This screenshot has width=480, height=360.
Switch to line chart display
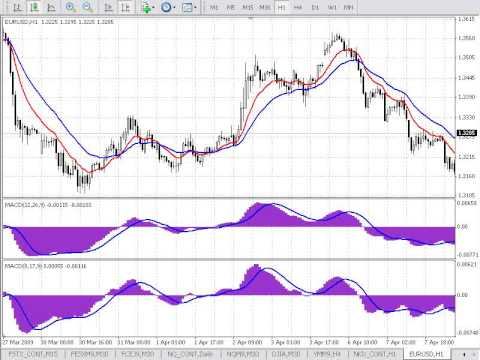click(x=51, y=7)
